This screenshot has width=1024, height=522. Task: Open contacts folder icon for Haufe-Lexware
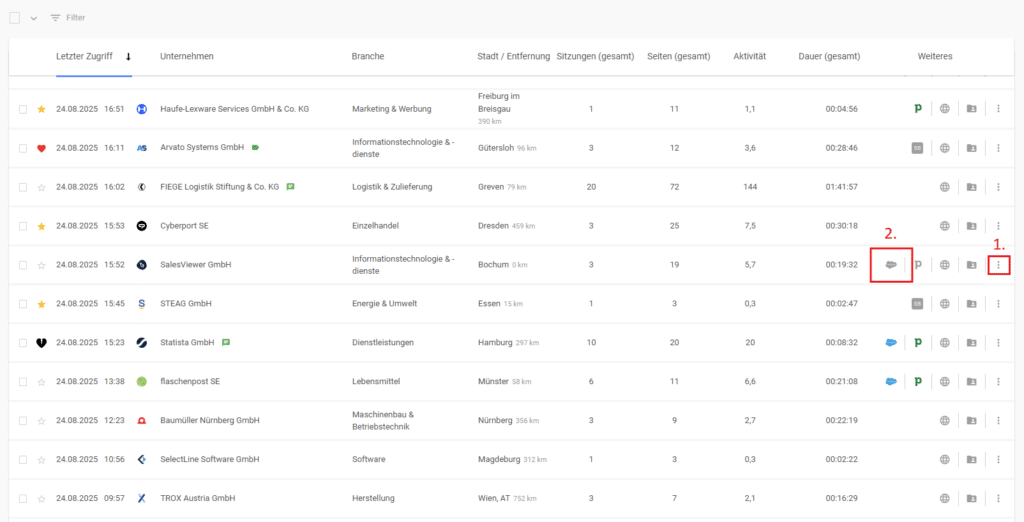point(971,109)
